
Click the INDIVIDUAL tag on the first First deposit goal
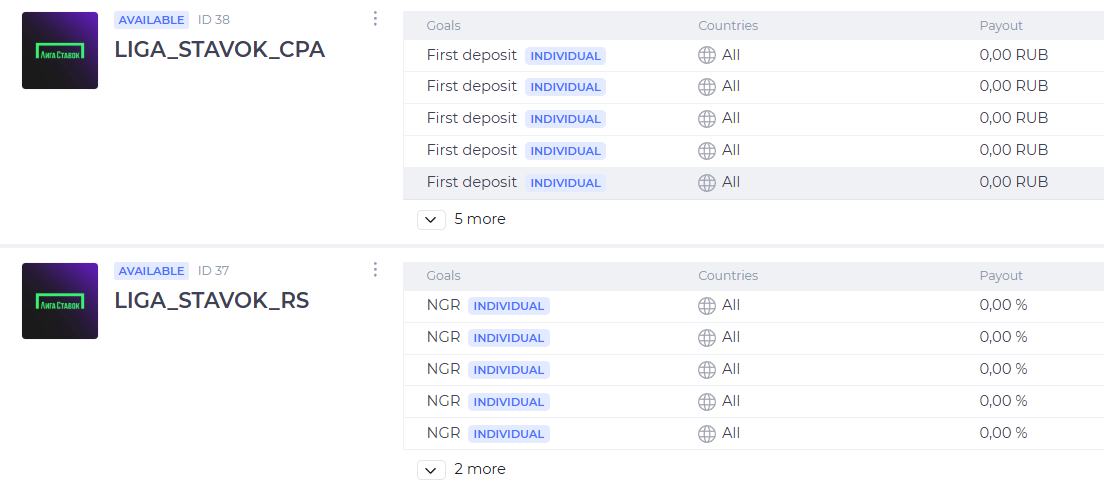(x=565, y=56)
